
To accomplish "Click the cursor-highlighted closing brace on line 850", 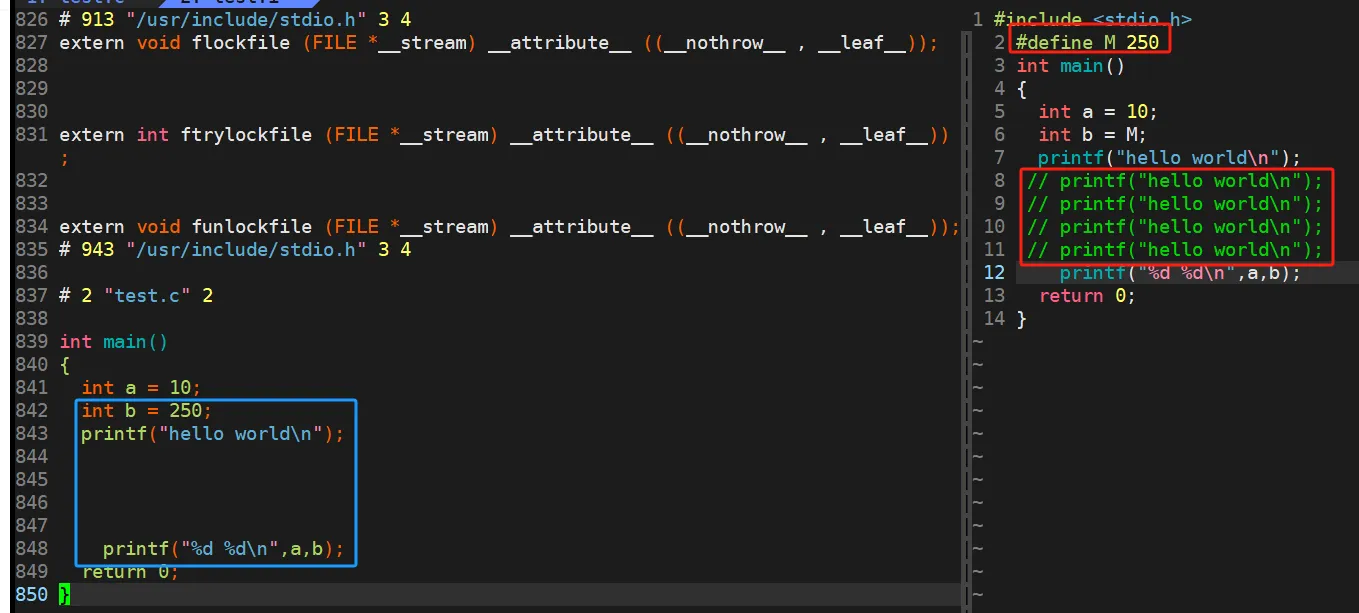I will (65, 595).
